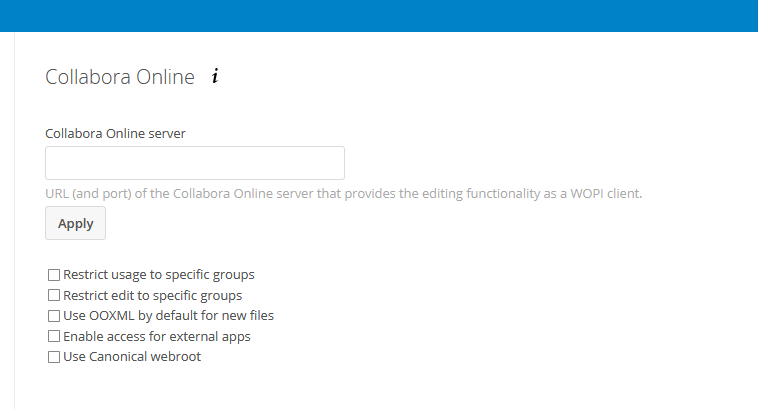Tick Restrict edit to specific groups
Viewport: 758px width, 409px height.
point(54,295)
